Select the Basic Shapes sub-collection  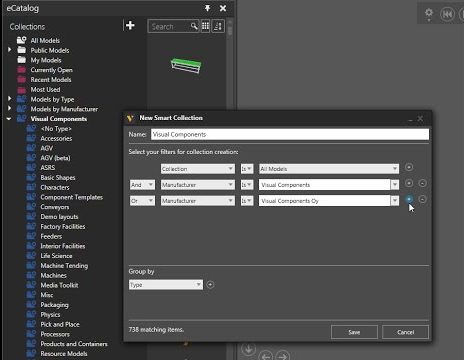click(x=58, y=178)
